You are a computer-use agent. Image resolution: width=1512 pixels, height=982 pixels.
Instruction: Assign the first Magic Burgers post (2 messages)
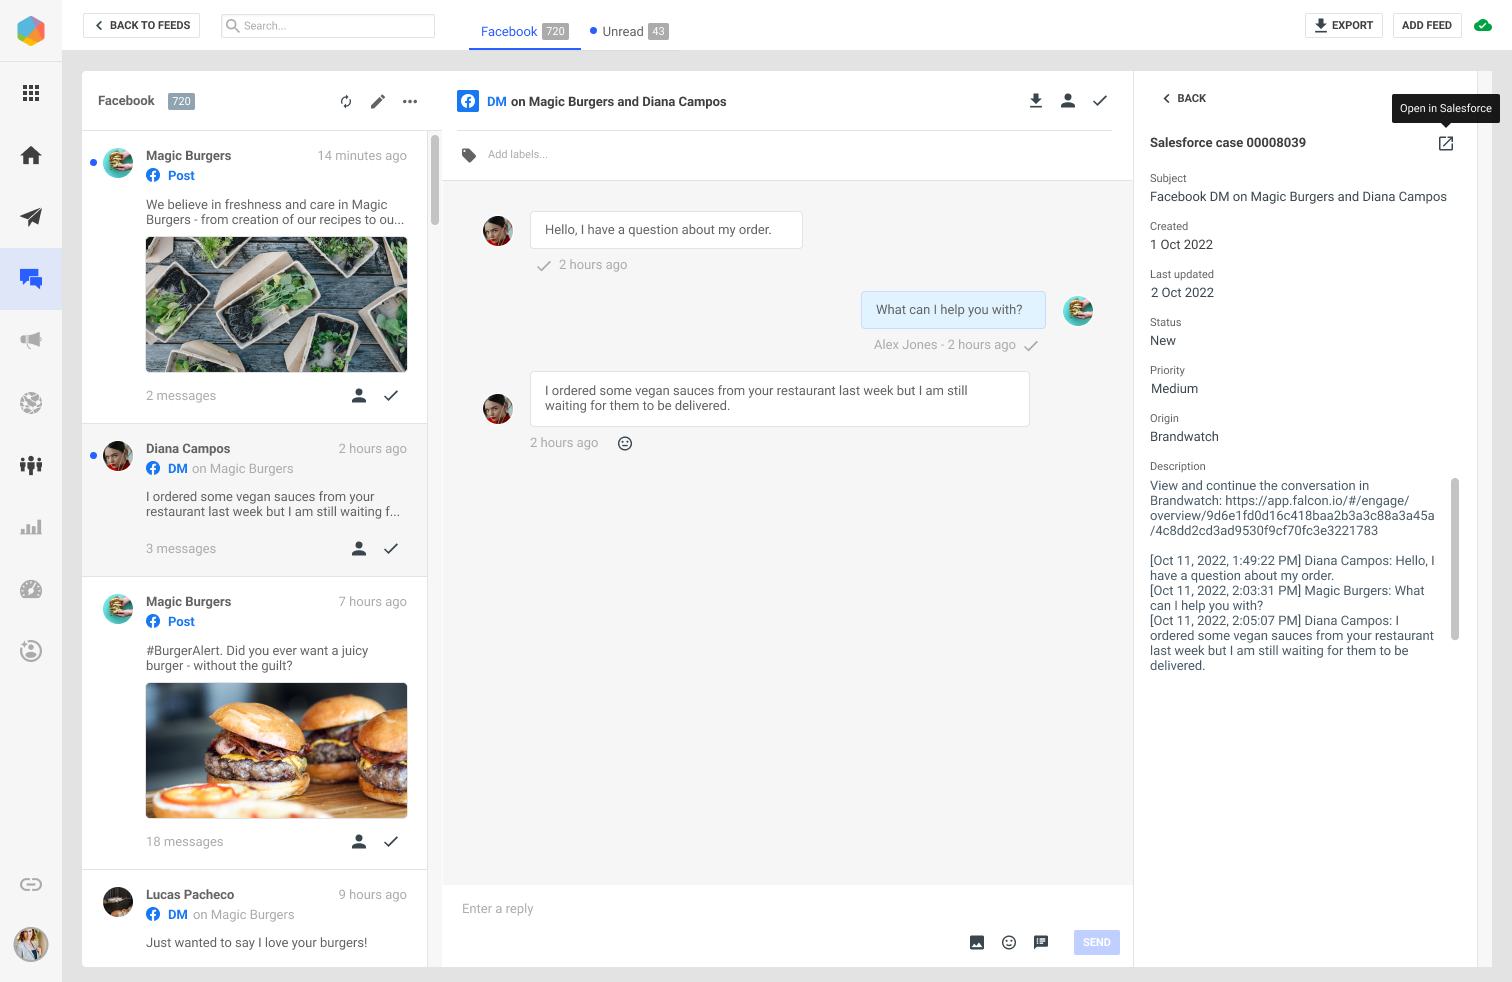[359, 396]
